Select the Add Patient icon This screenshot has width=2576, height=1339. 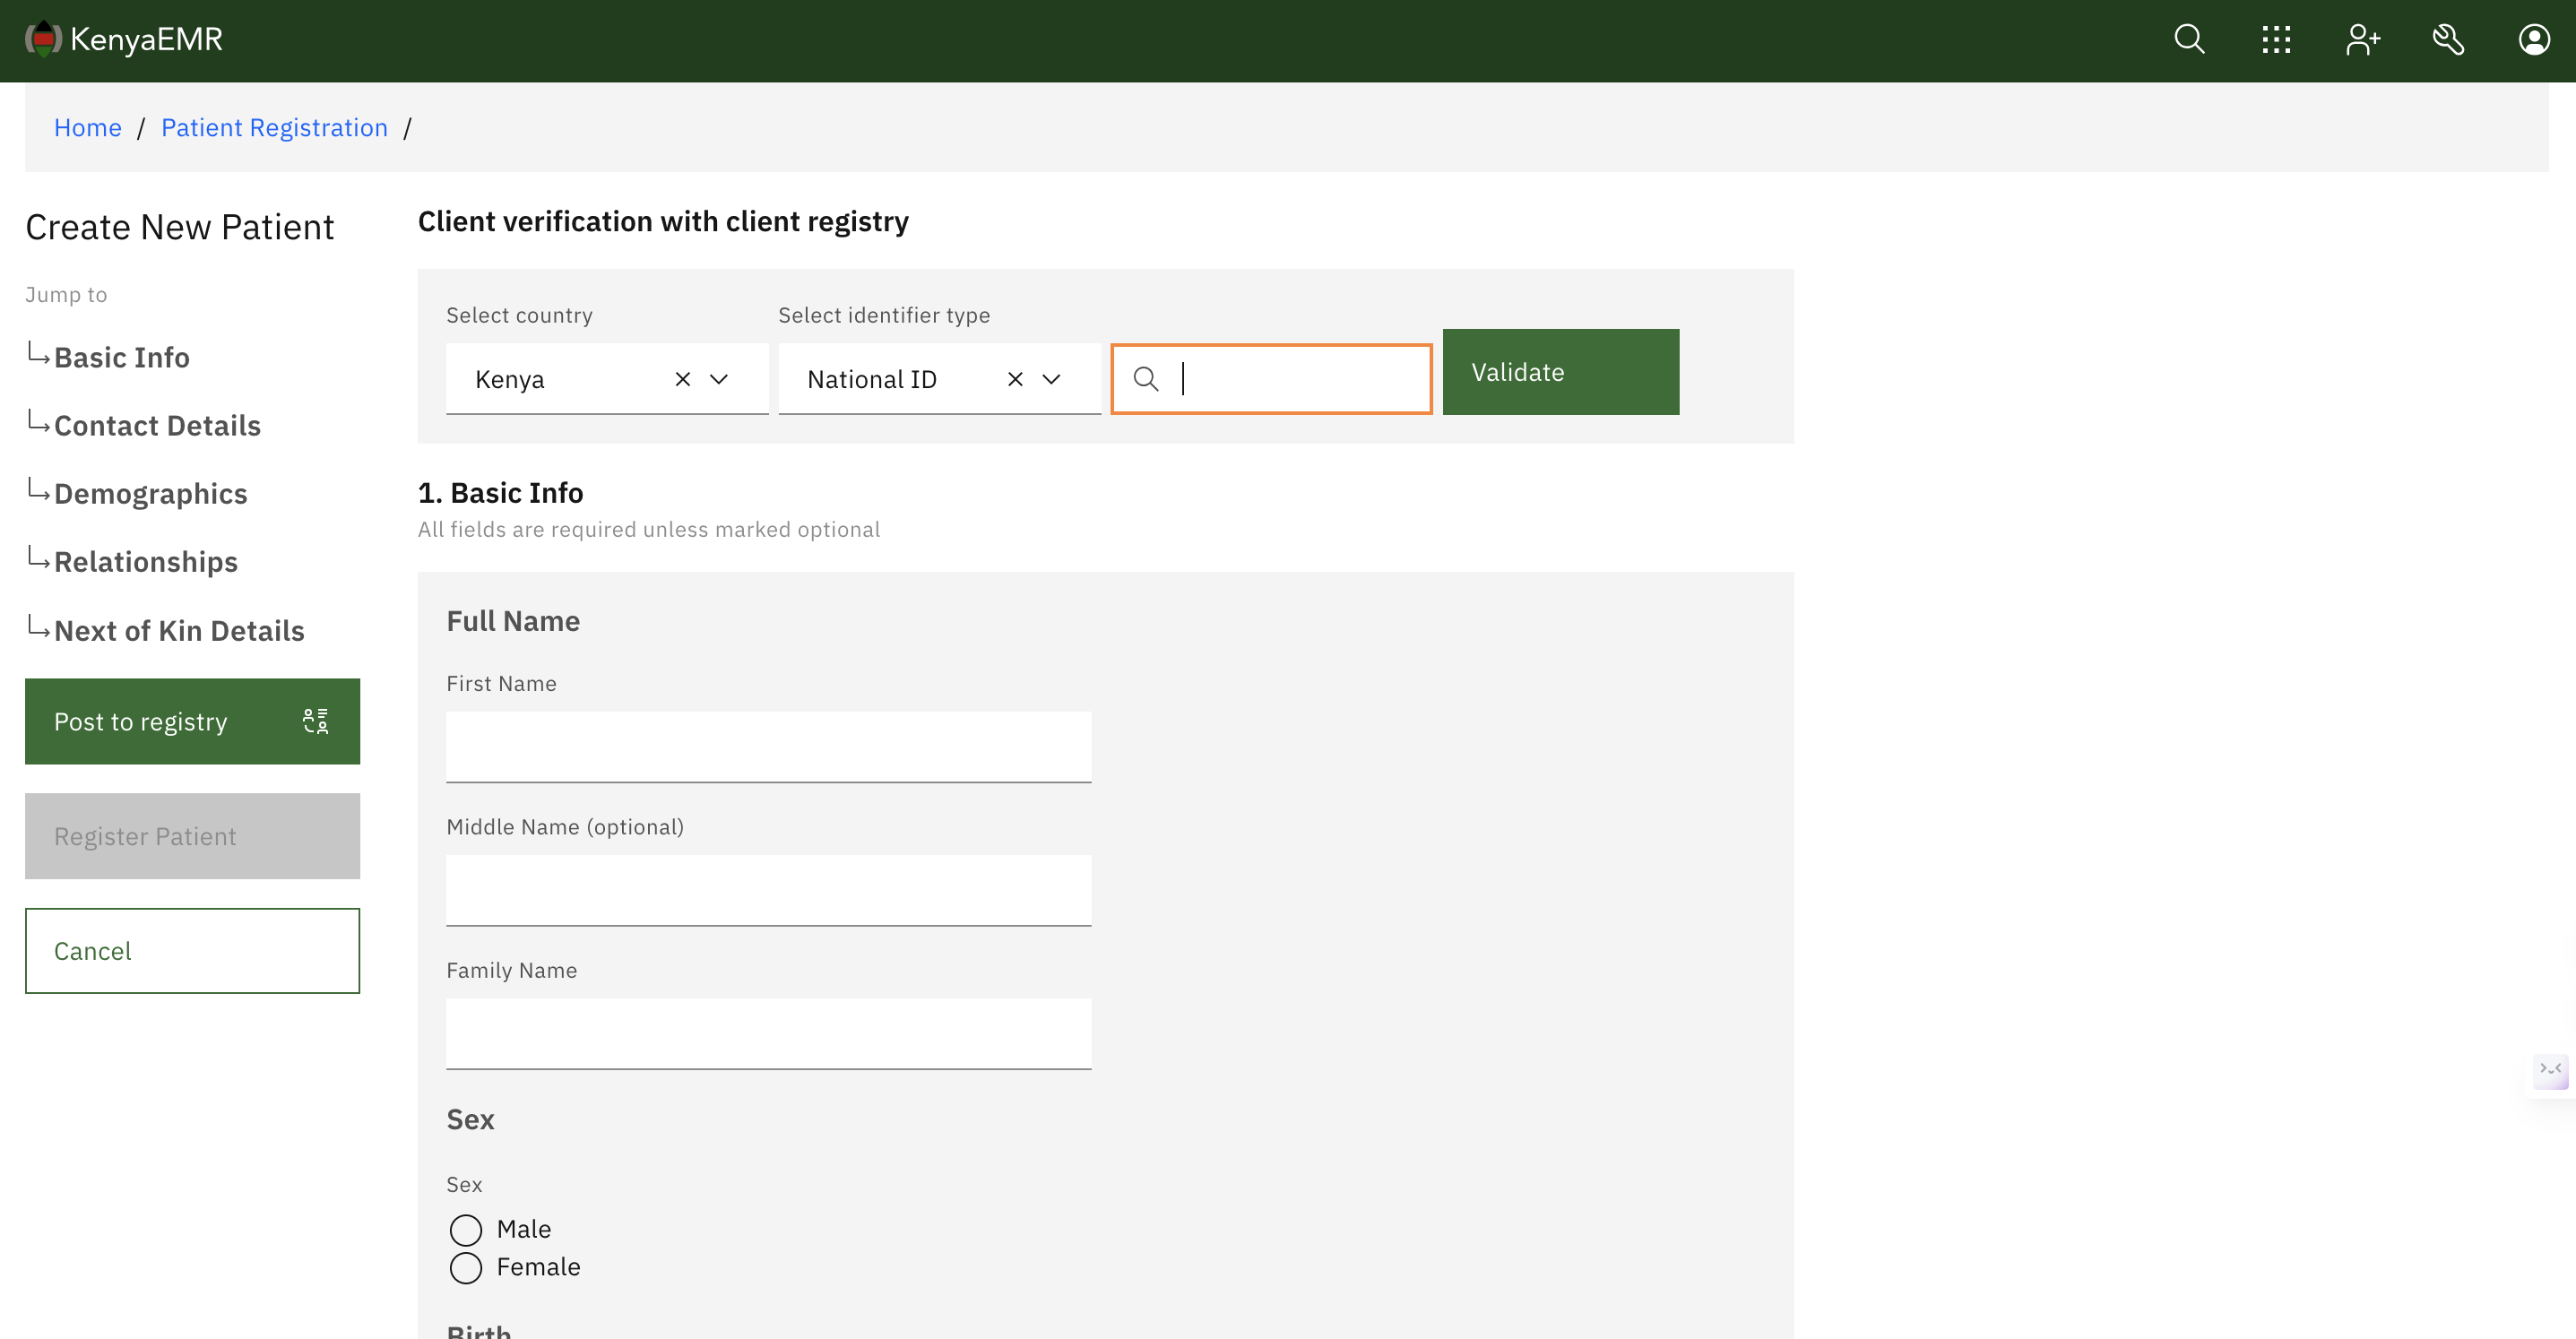(x=2363, y=40)
